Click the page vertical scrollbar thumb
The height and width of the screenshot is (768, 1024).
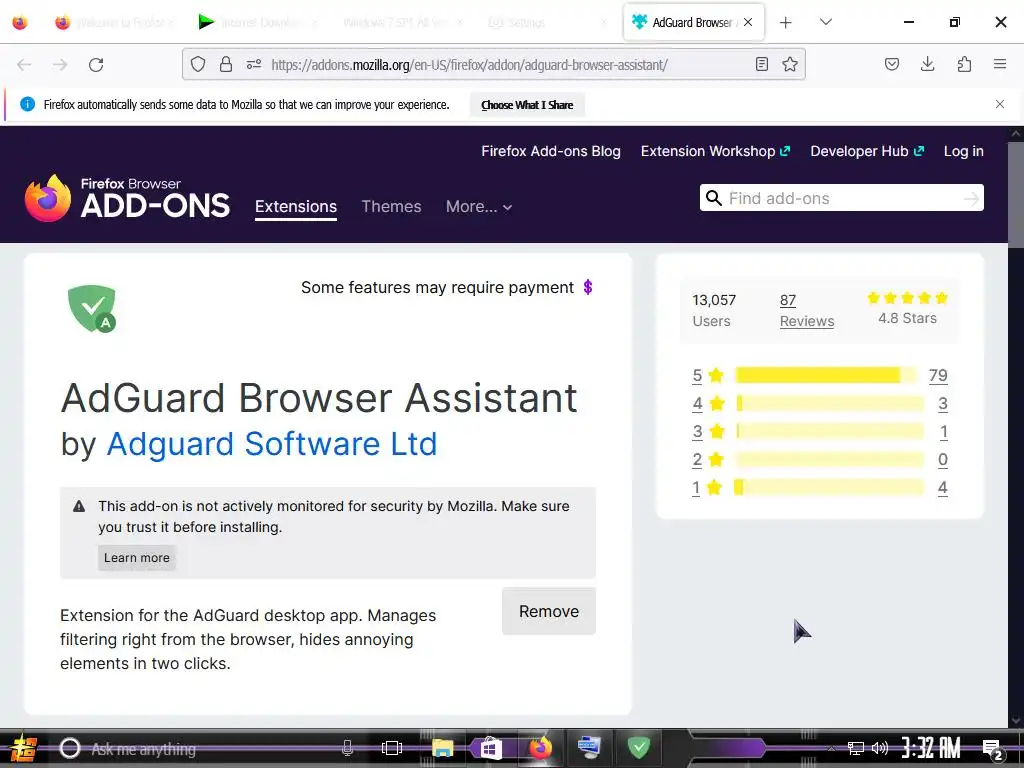coord(1016,195)
